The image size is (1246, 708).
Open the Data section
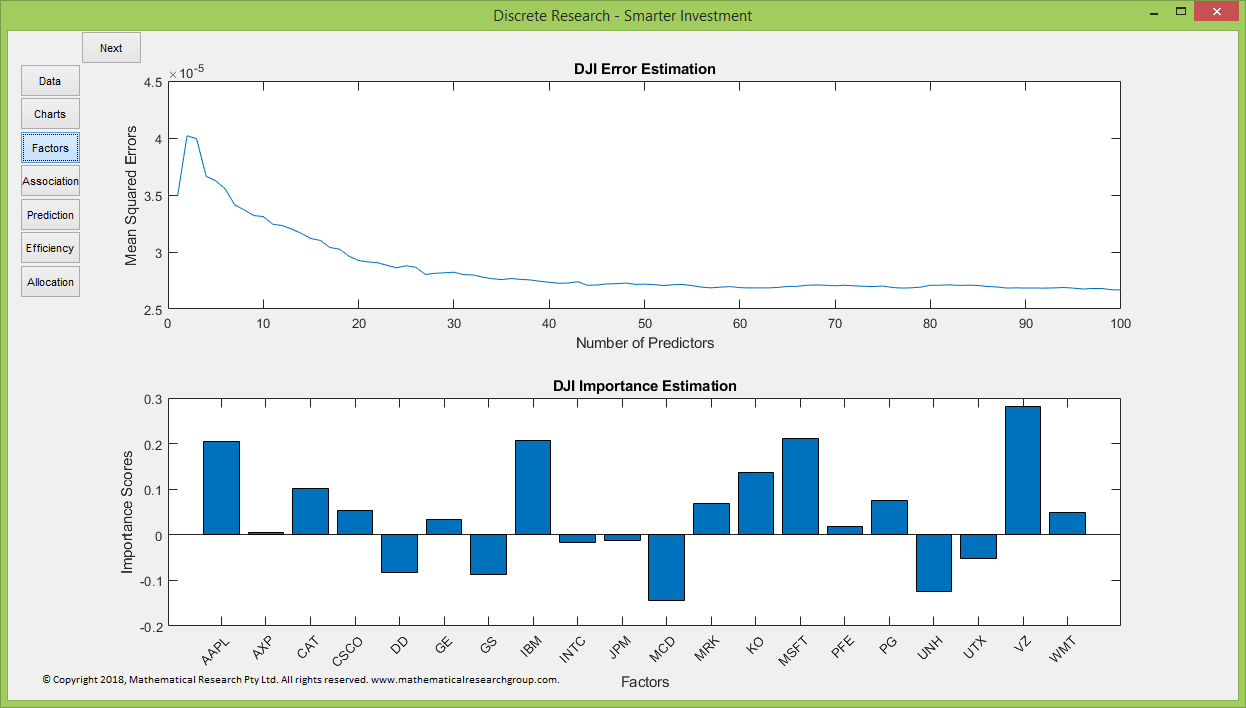click(50, 81)
